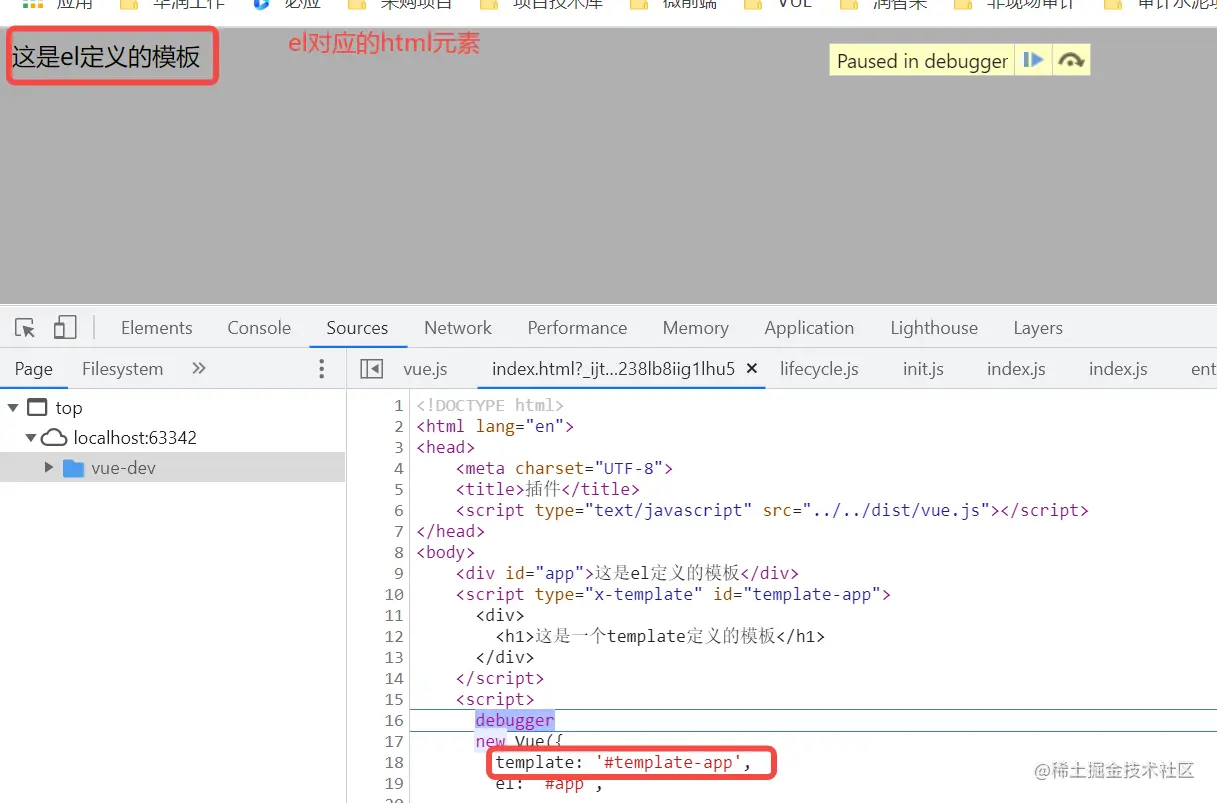
Task: Set breakpoint on line 18 gutter
Action: [394, 762]
